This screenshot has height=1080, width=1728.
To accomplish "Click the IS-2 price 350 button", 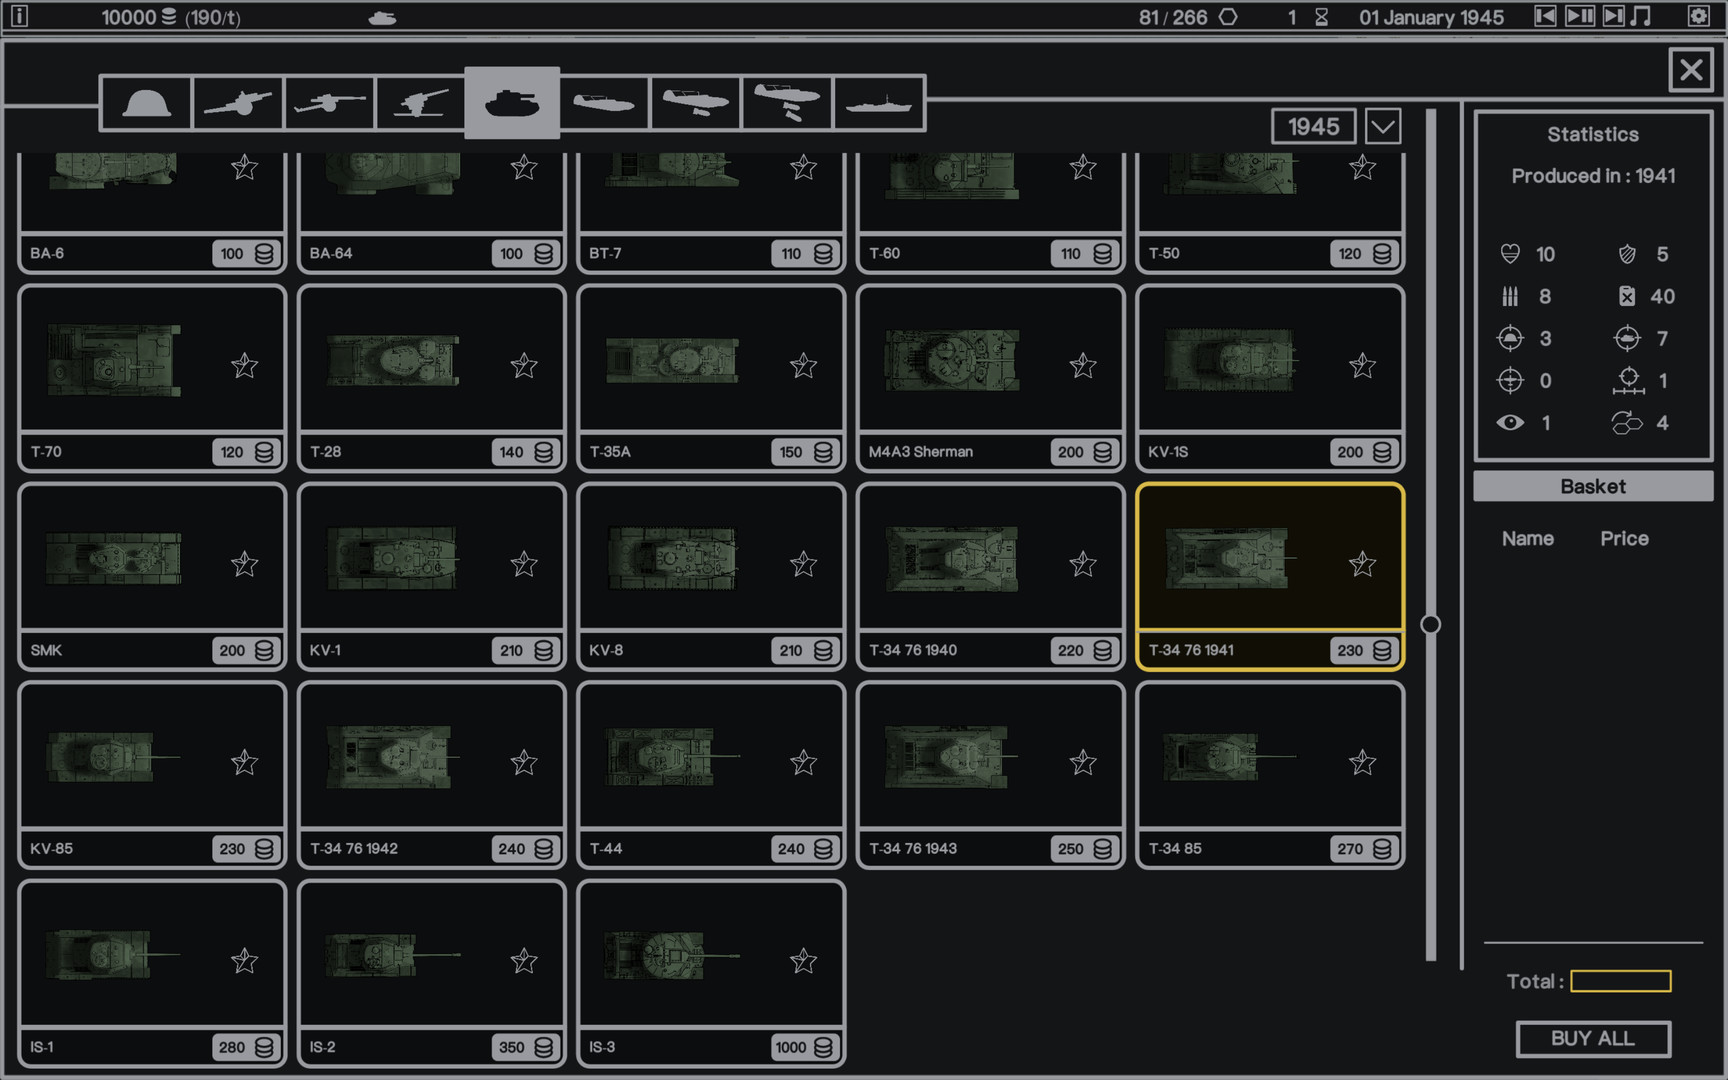I will [x=525, y=1047].
